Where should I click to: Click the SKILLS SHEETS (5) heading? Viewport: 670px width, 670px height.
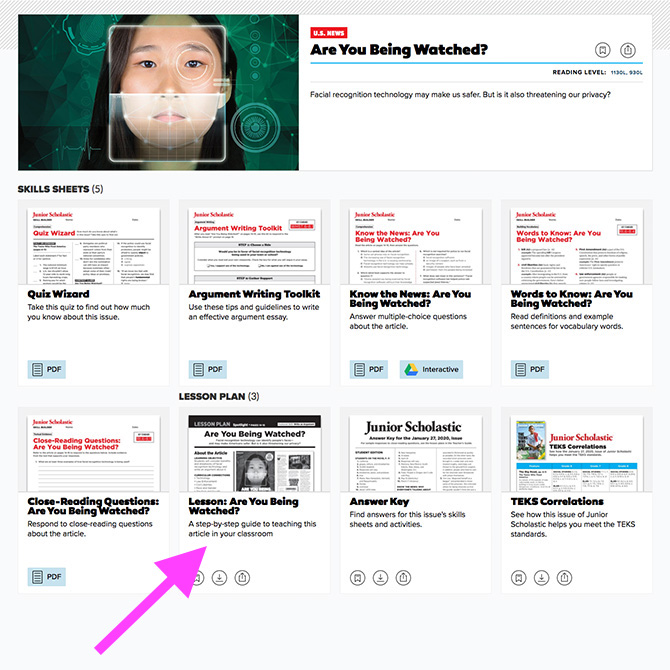coord(60,189)
